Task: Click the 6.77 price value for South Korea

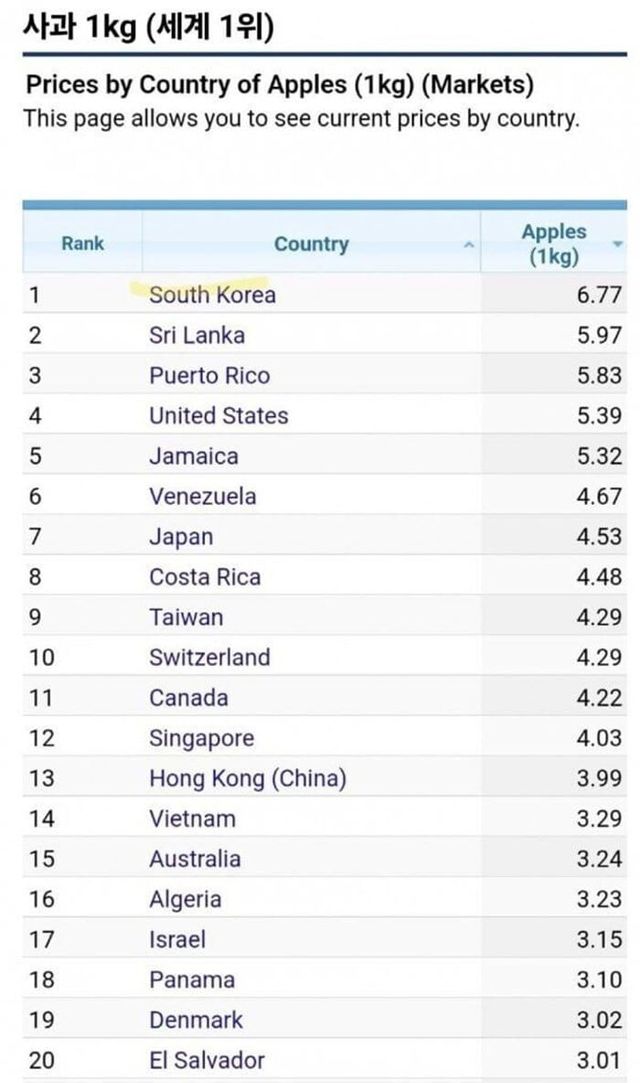Action: click(599, 295)
